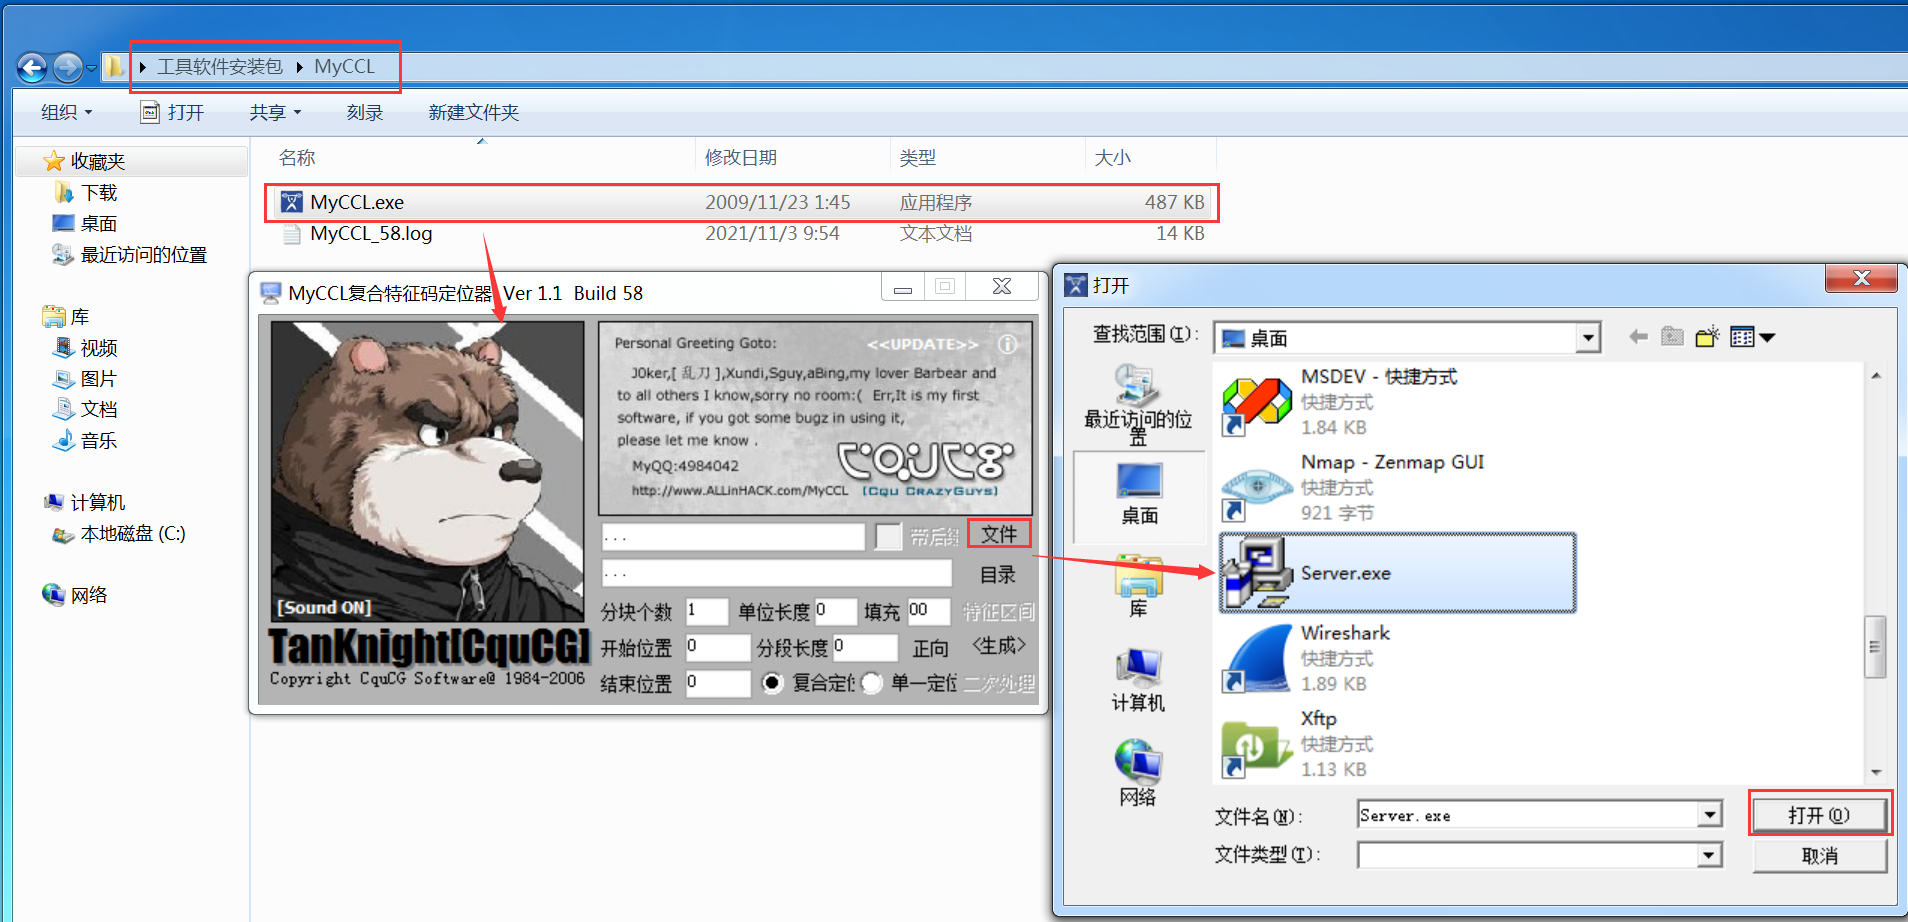Open Favorites star in Explorer sidebar
1908x922 pixels.
(85, 161)
